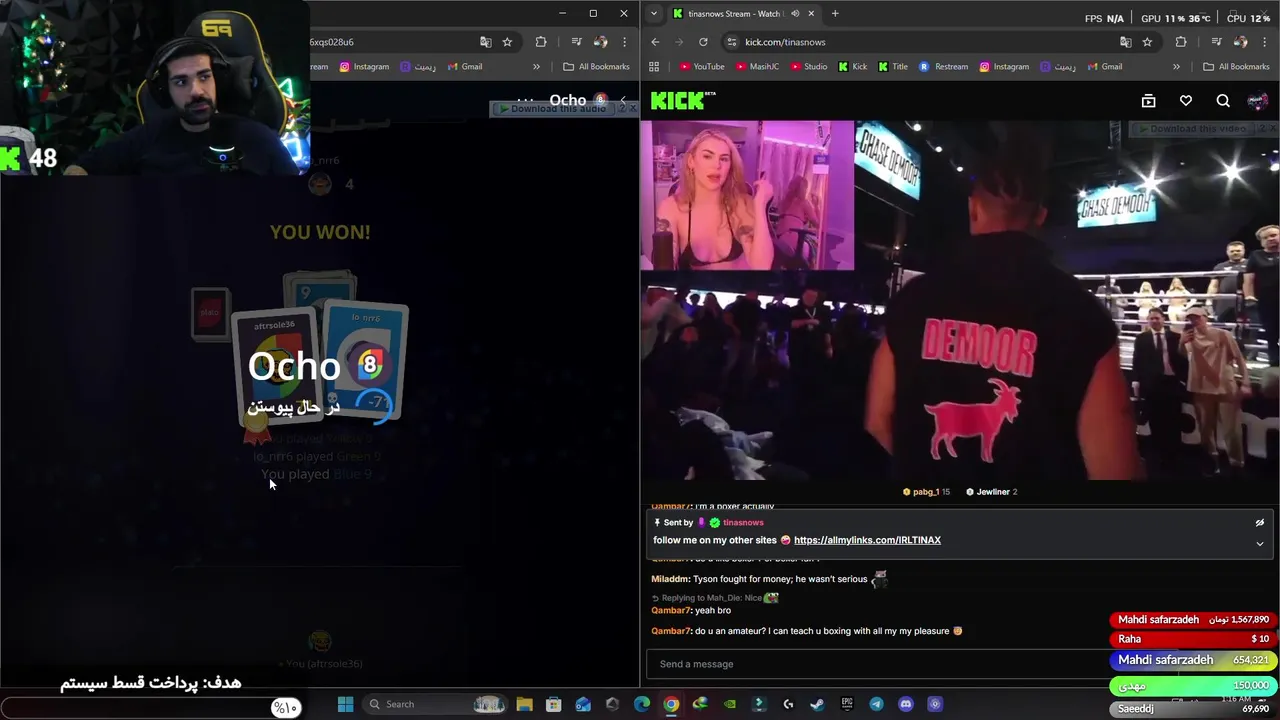This screenshot has height=720, width=1280.
Task: Close the tinasnows Stream tab
Action: 811,14
